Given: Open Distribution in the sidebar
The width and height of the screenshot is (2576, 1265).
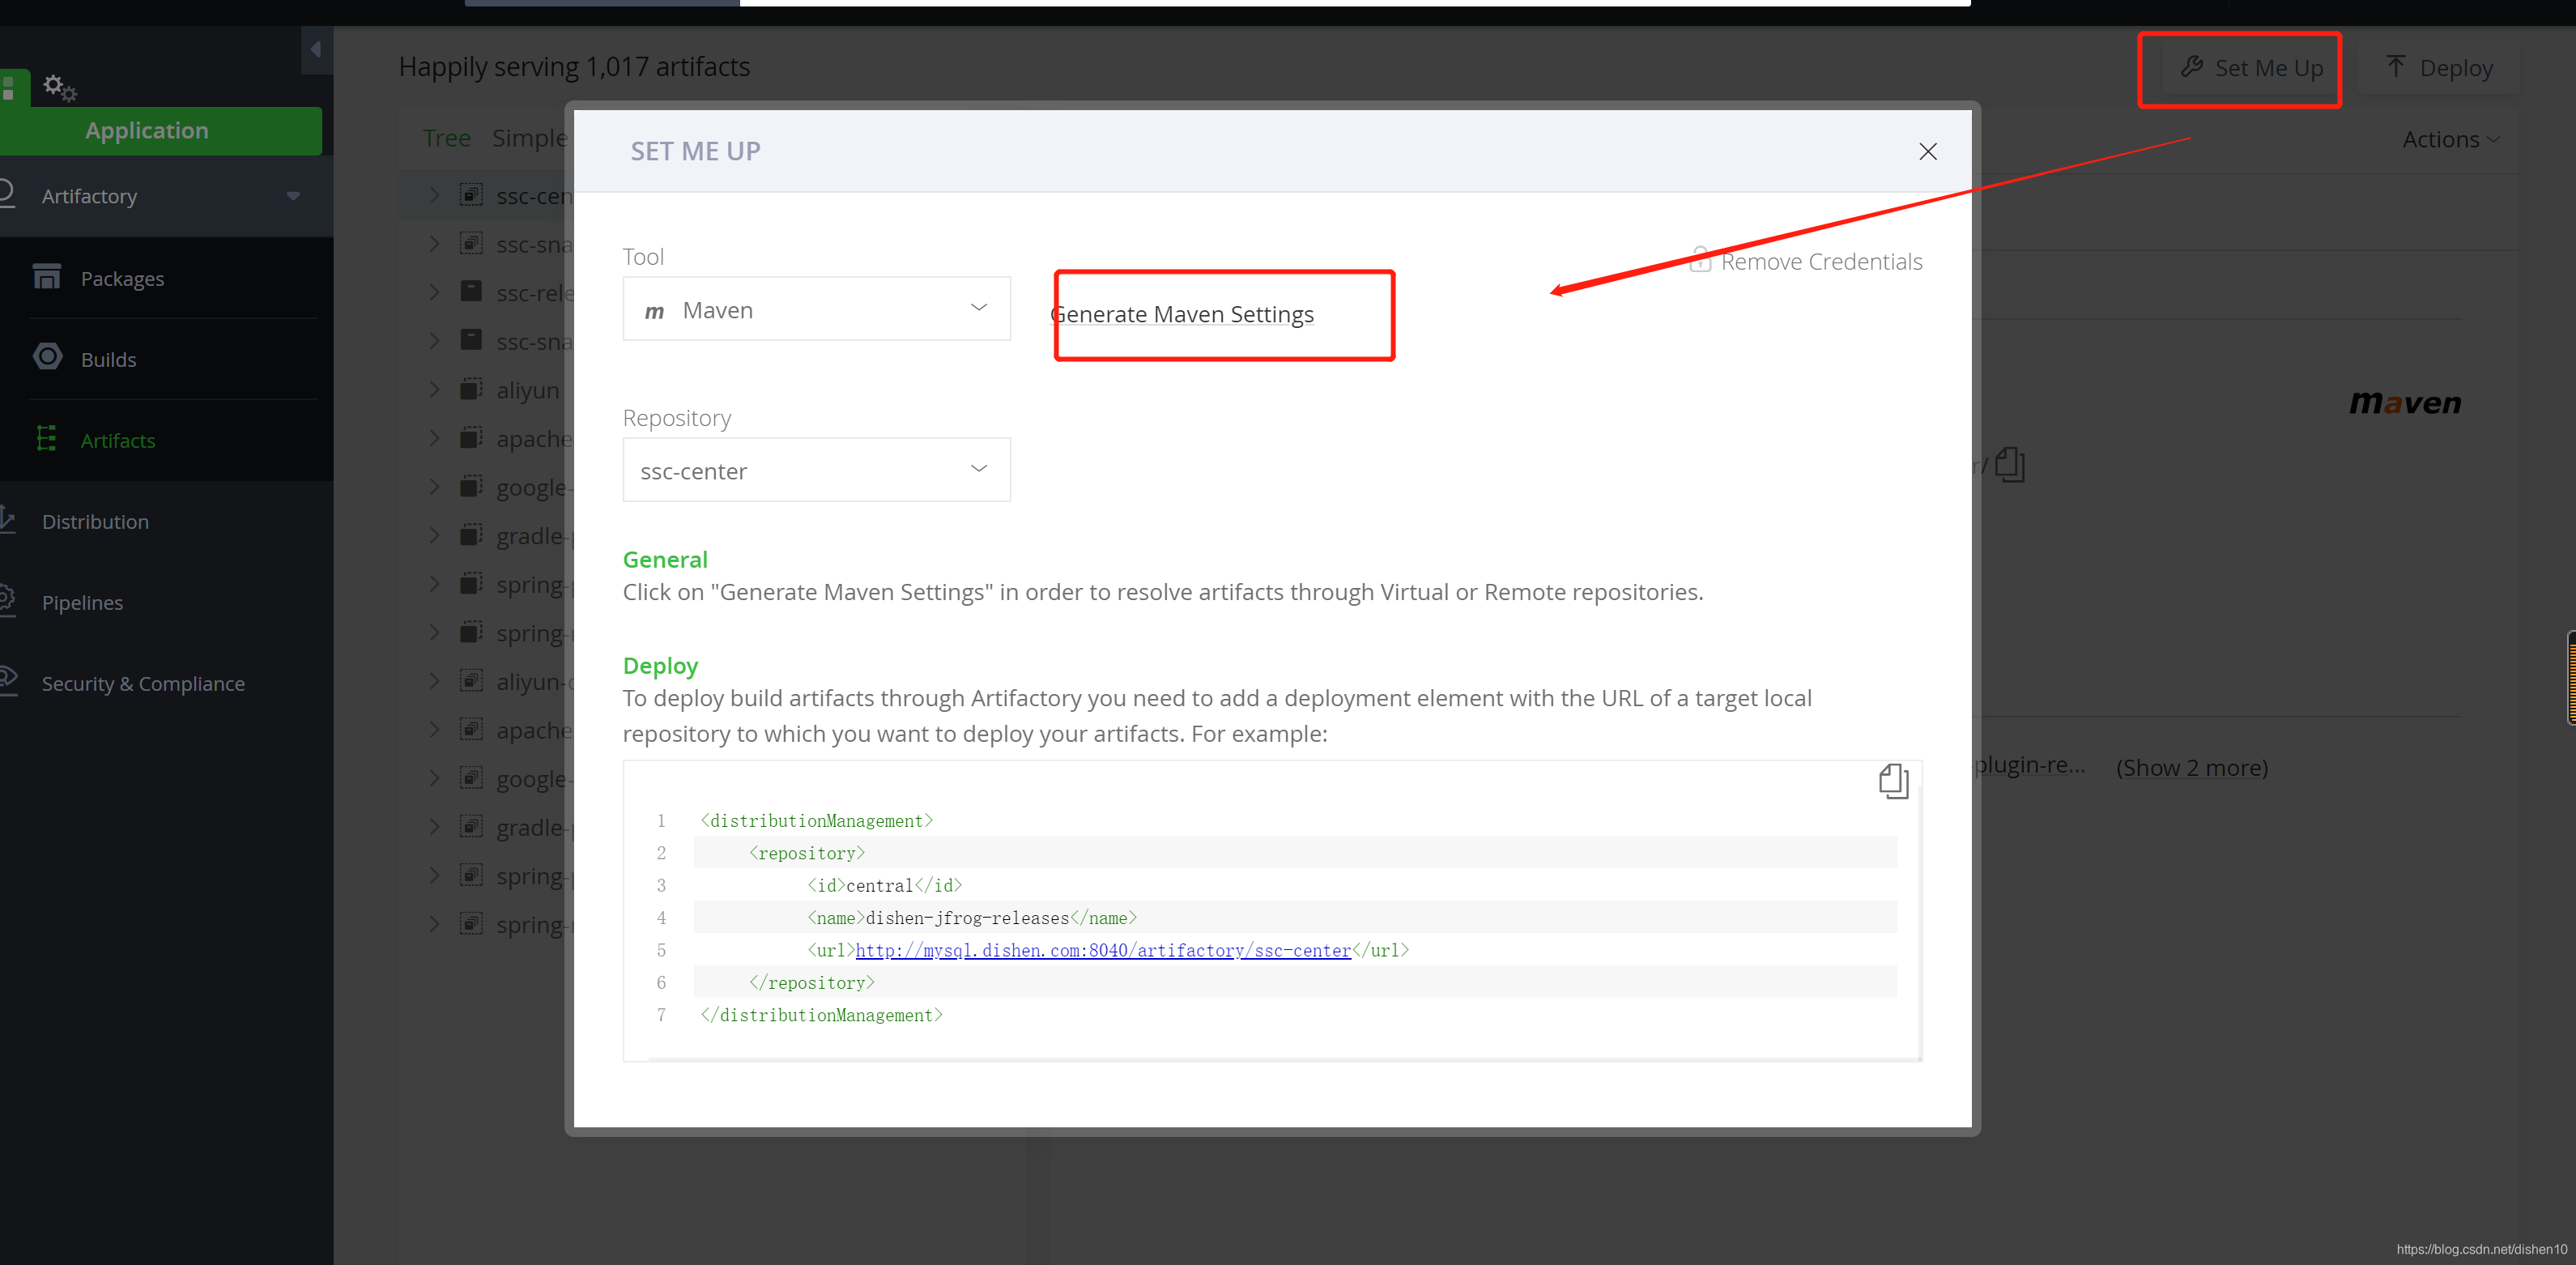Looking at the screenshot, I should coord(95,521).
